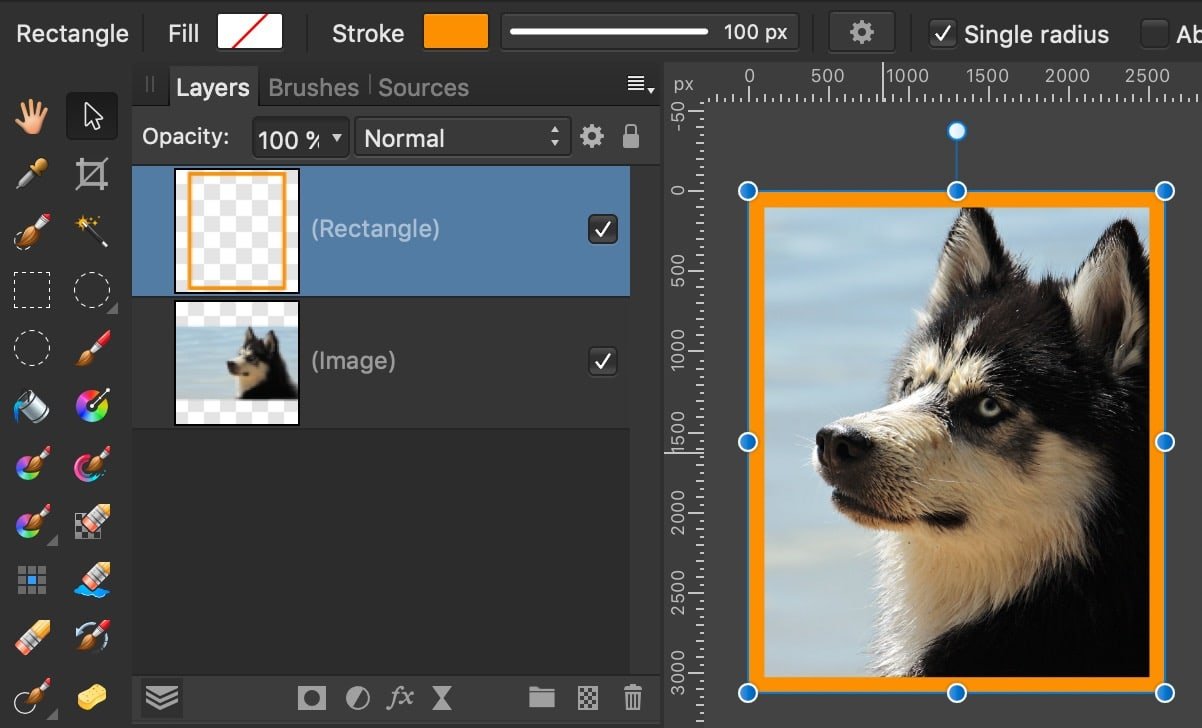1202x728 pixels.
Task: Select the Eyedropper tool
Action: (x=31, y=173)
